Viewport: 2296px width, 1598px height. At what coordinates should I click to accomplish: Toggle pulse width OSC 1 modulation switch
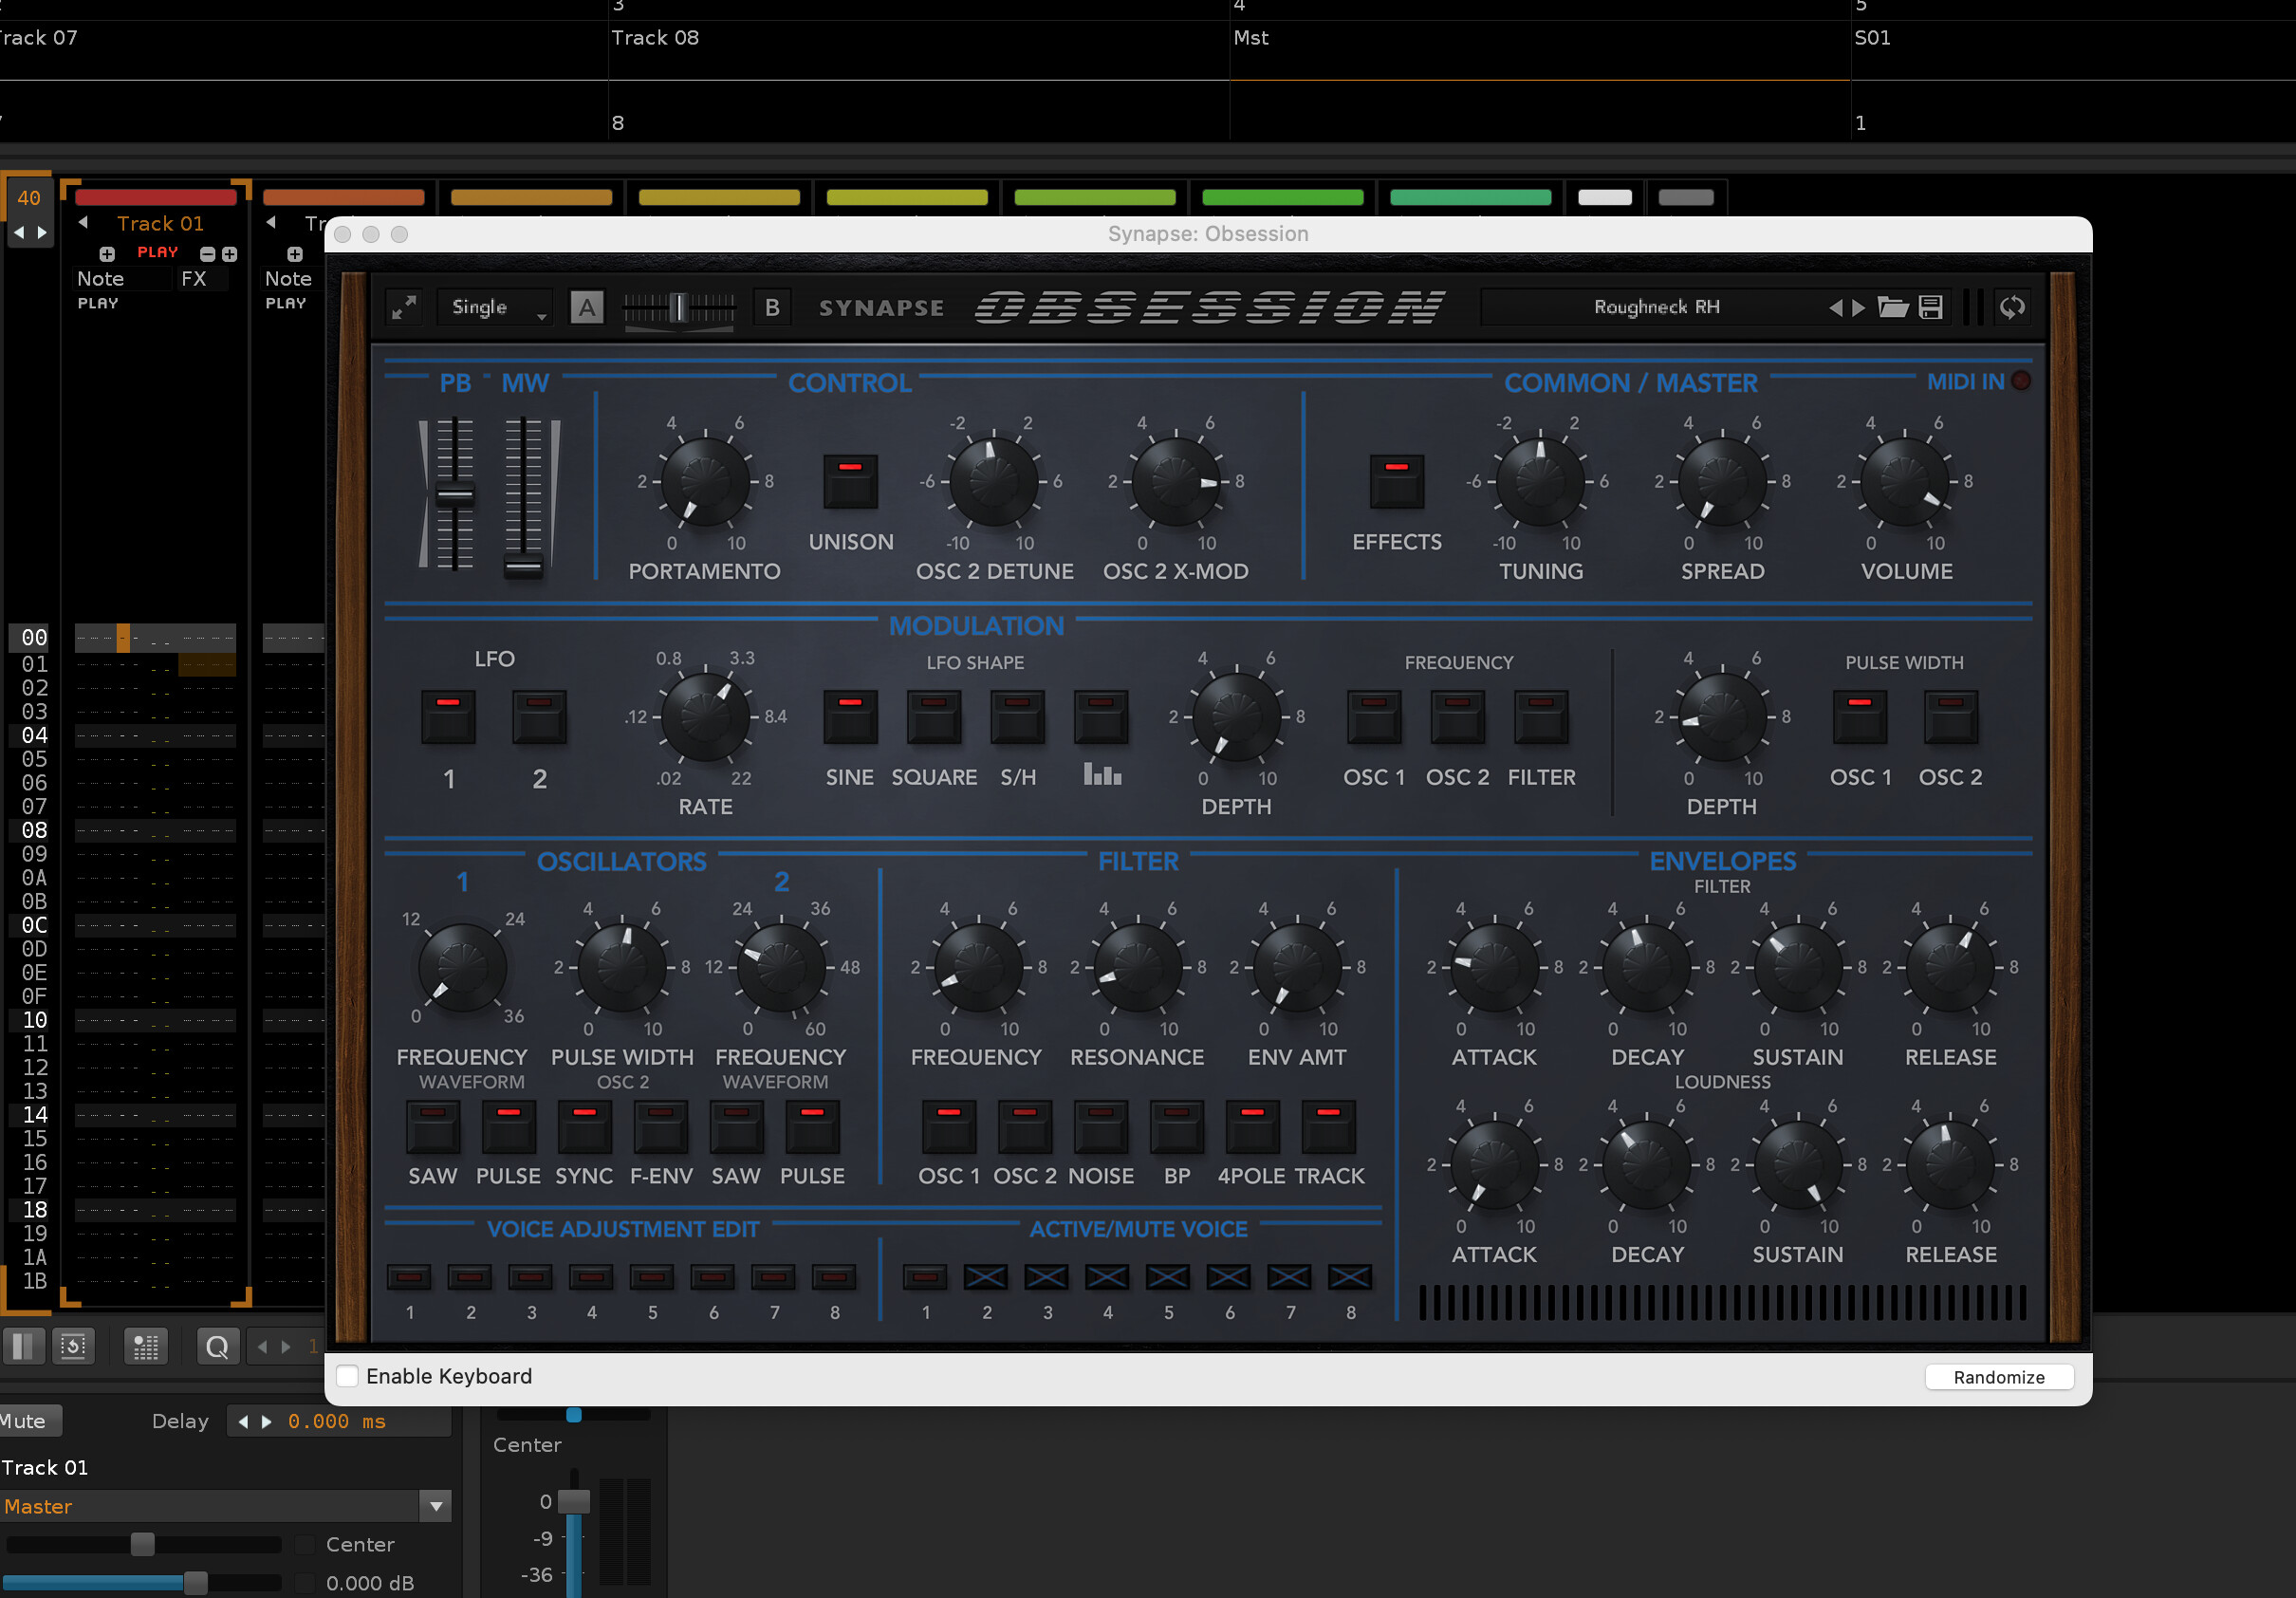pos(1859,717)
